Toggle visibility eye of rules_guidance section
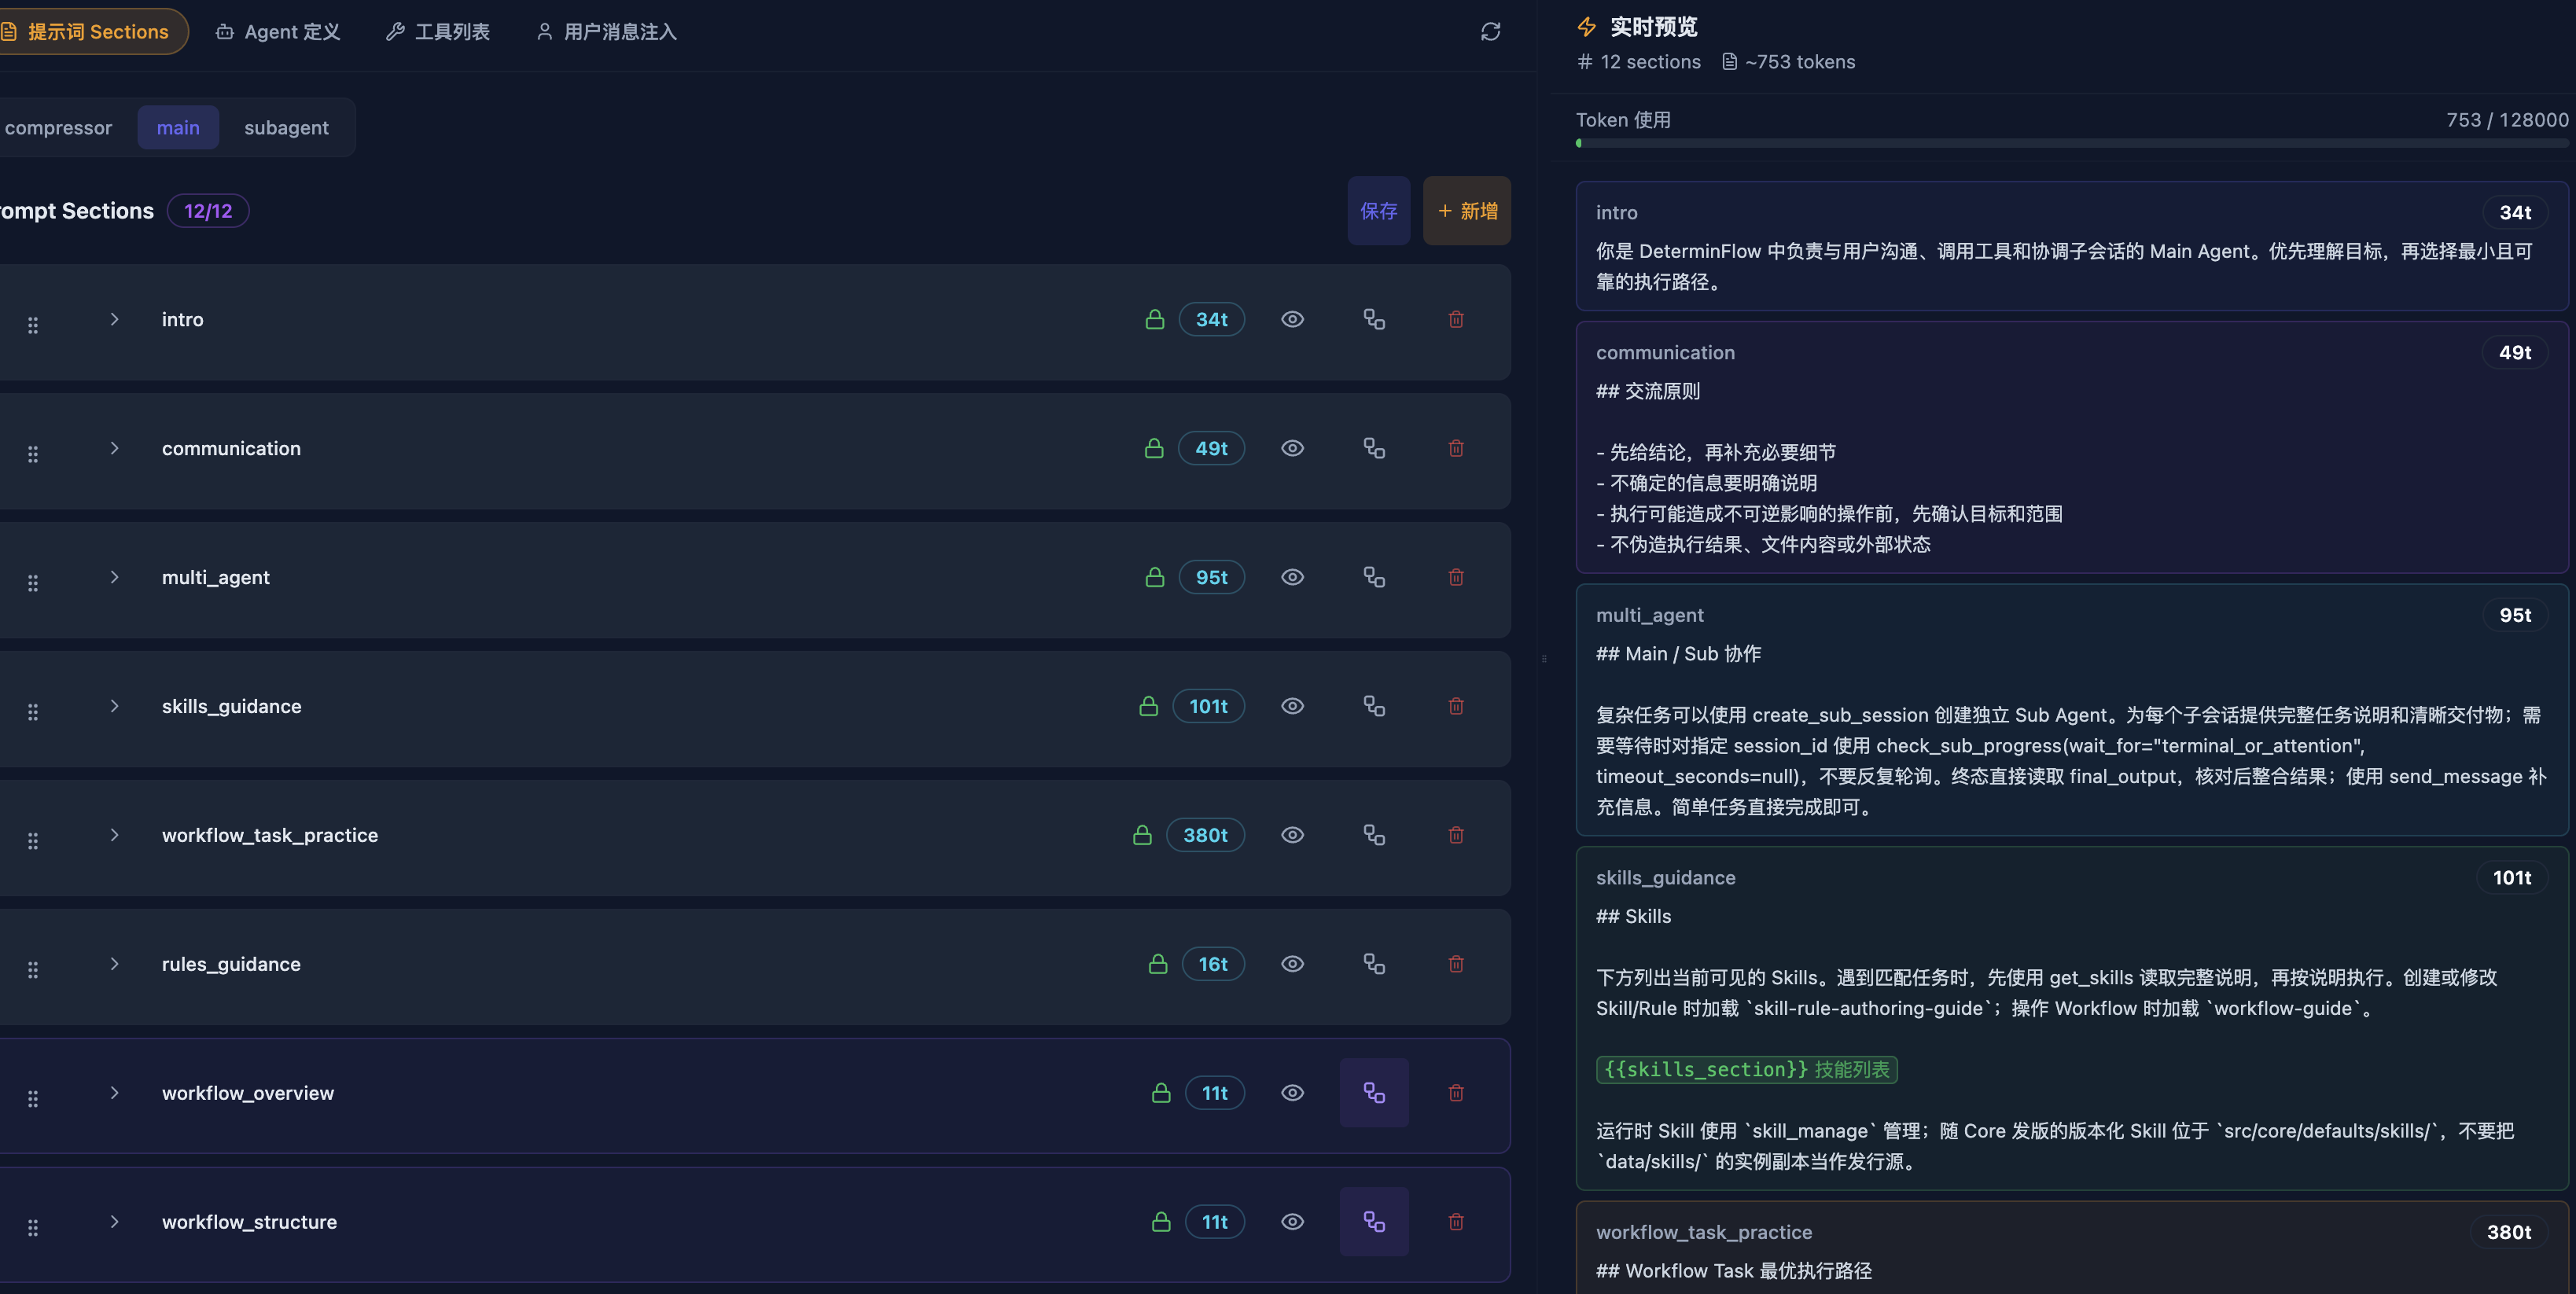The image size is (2576, 1294). tap(1292, 964)
